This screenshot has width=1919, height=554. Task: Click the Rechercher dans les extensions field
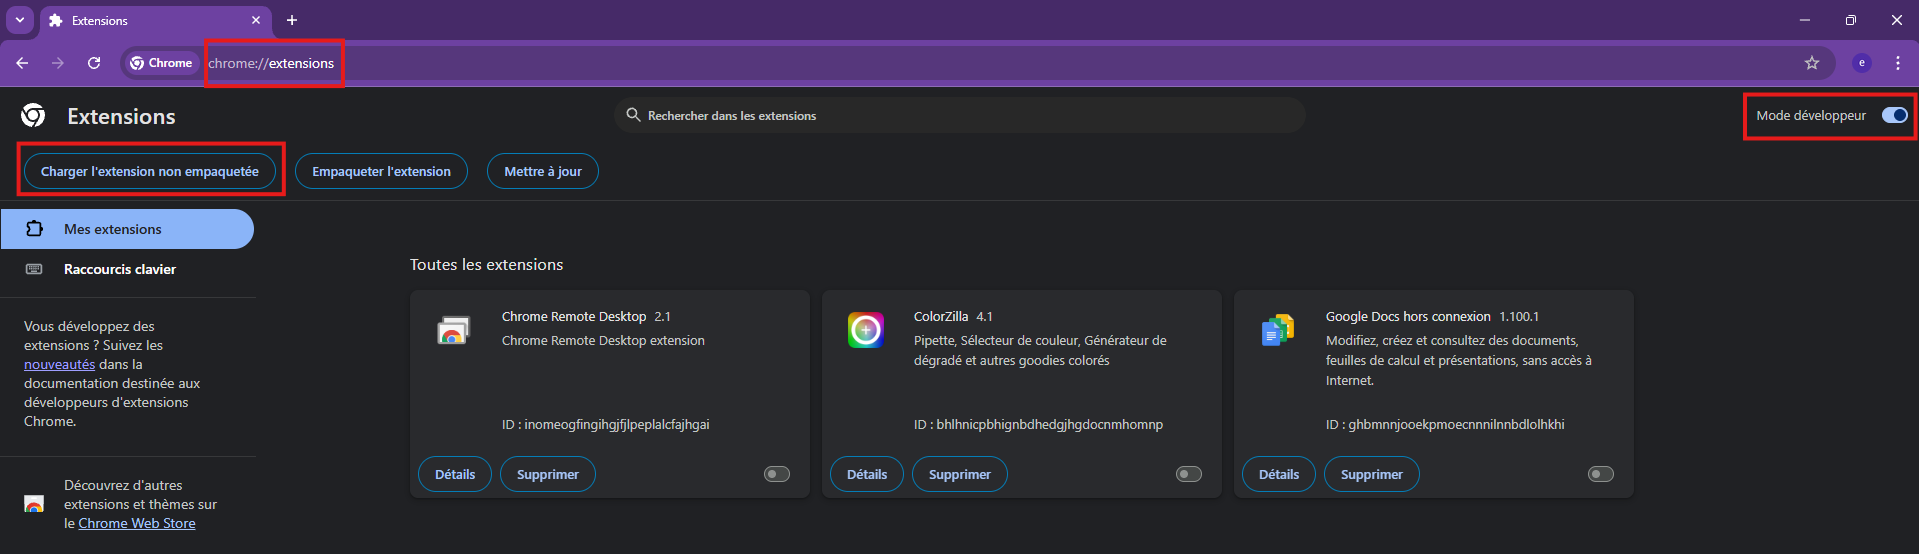click(960, 116)
